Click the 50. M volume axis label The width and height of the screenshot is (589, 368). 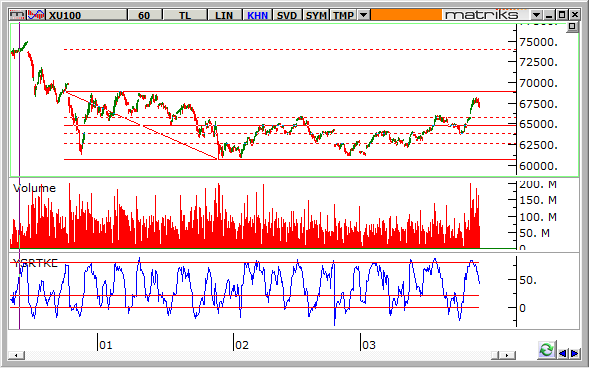[535, 233]
